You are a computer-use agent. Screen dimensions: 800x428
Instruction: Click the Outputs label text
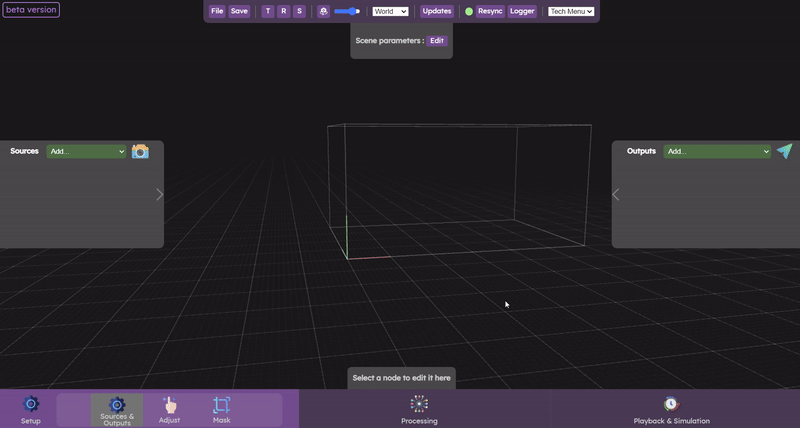click(641, 151)
